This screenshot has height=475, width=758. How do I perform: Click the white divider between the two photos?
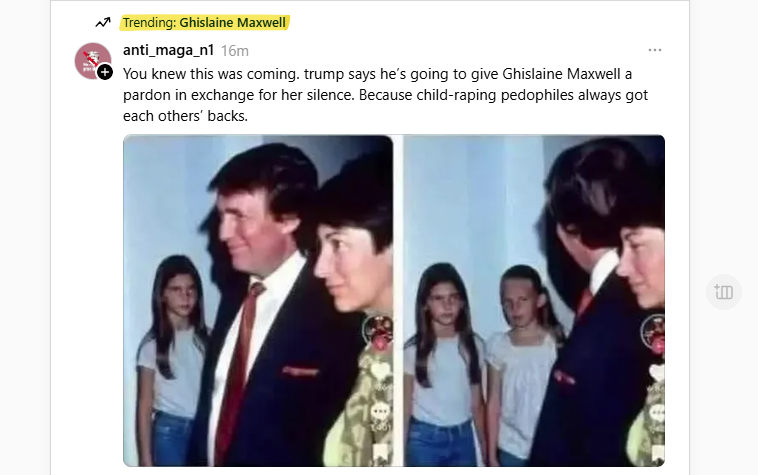(398, 301)
